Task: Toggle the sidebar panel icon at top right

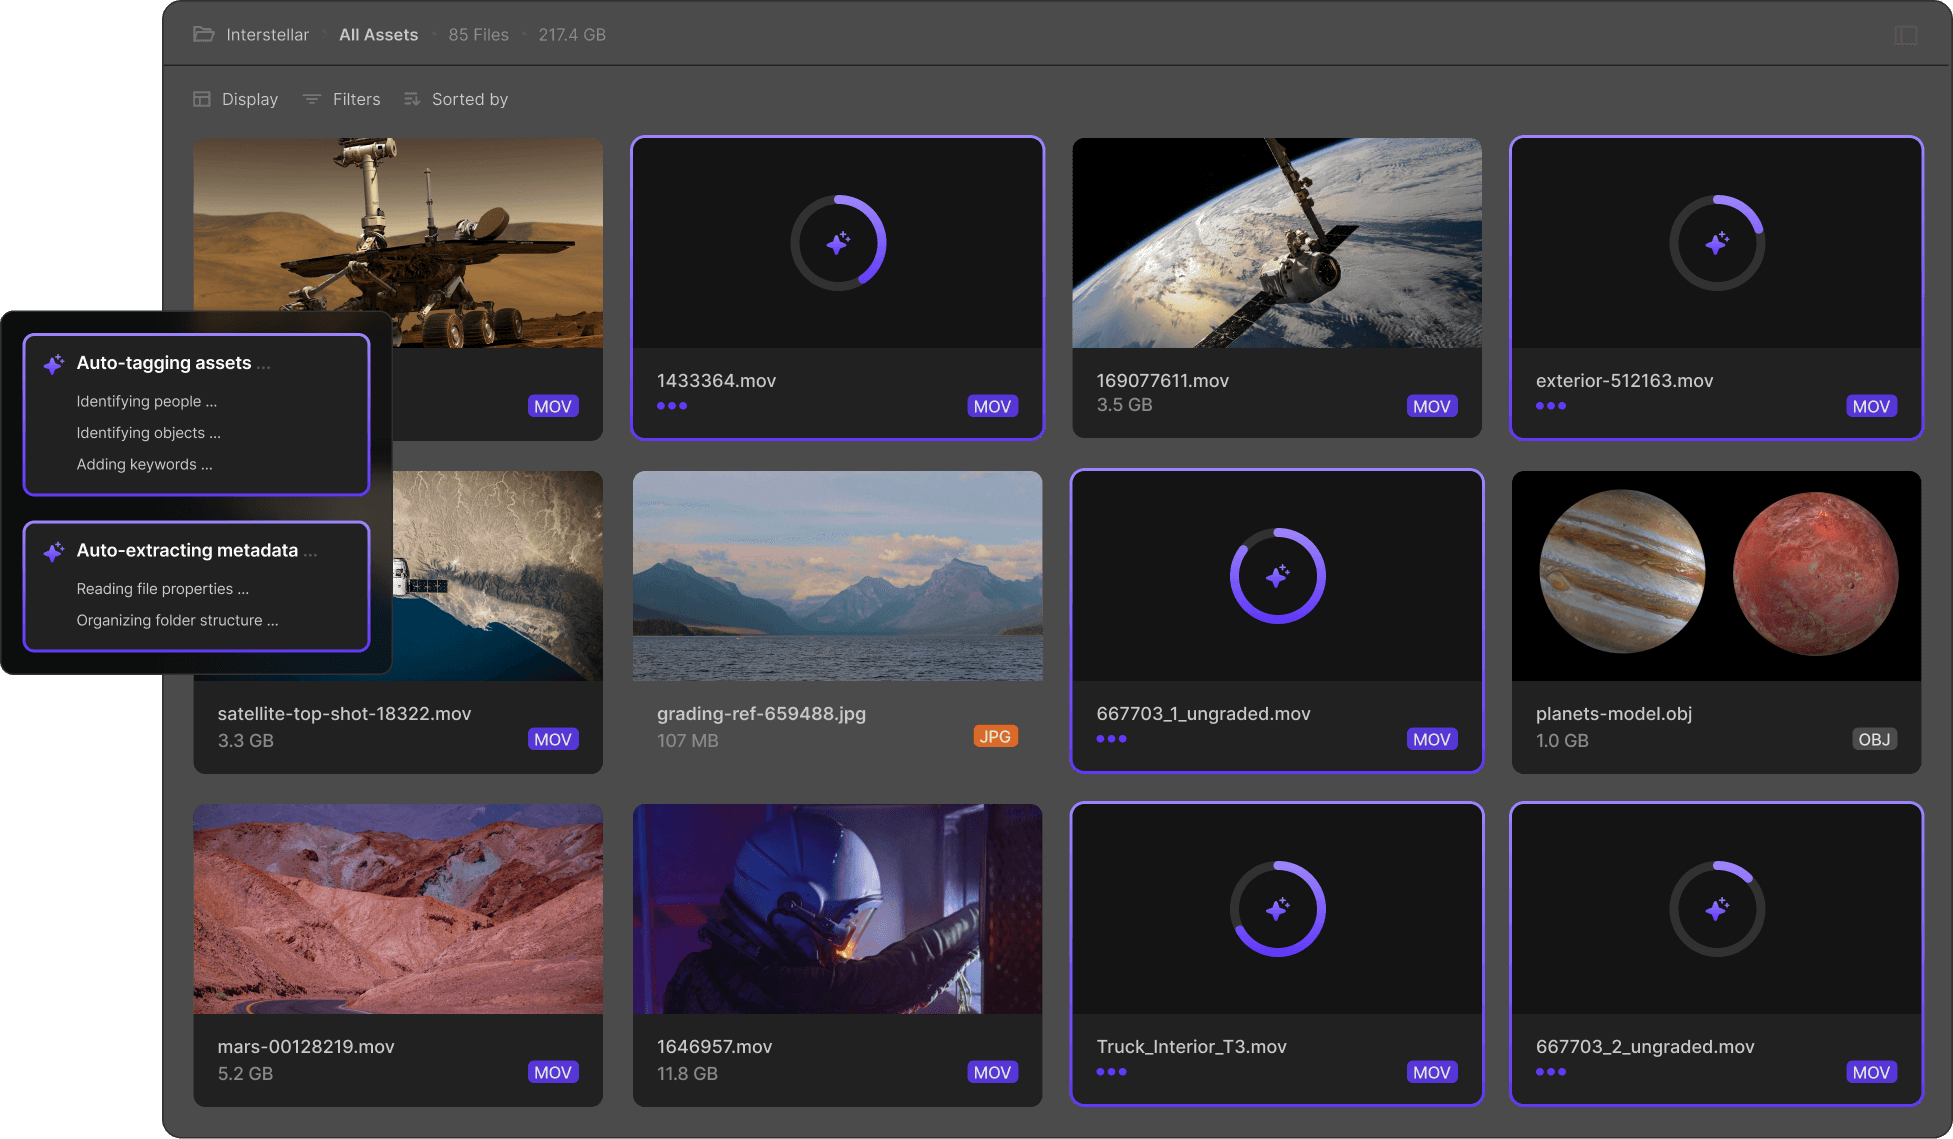Action: click(x=1905, y=35)
